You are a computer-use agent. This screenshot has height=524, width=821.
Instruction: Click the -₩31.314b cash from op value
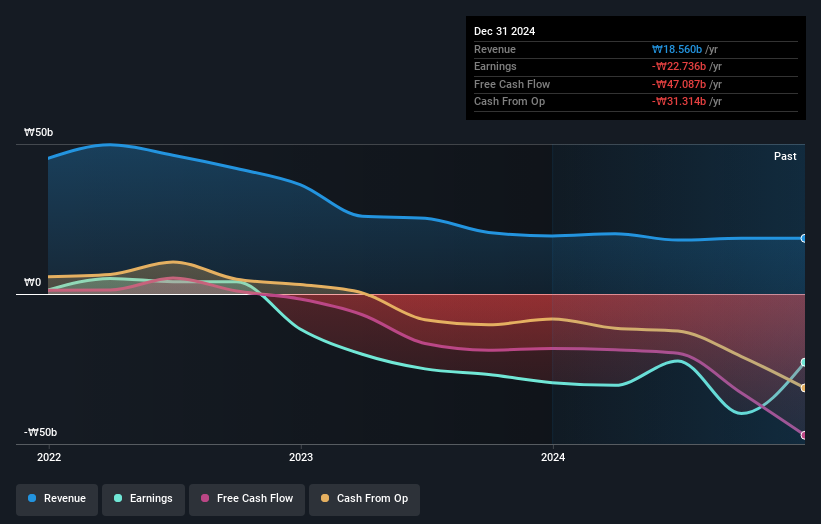tap(679, 102)
